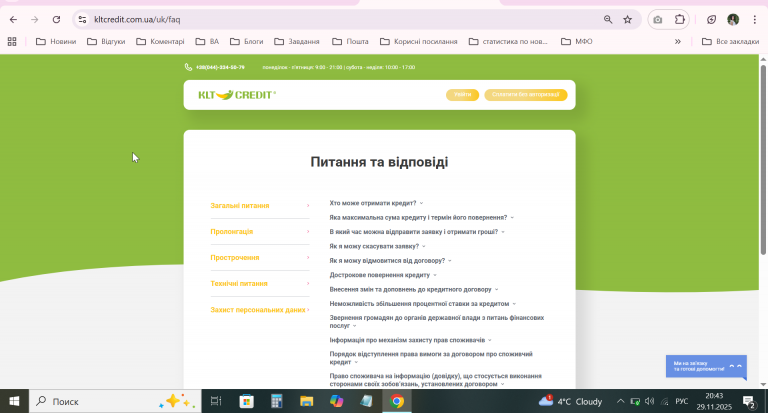Screen dimensions: 768x413
Task: Click the Windows 'Поиск' search box
Action: pos(115,401)
